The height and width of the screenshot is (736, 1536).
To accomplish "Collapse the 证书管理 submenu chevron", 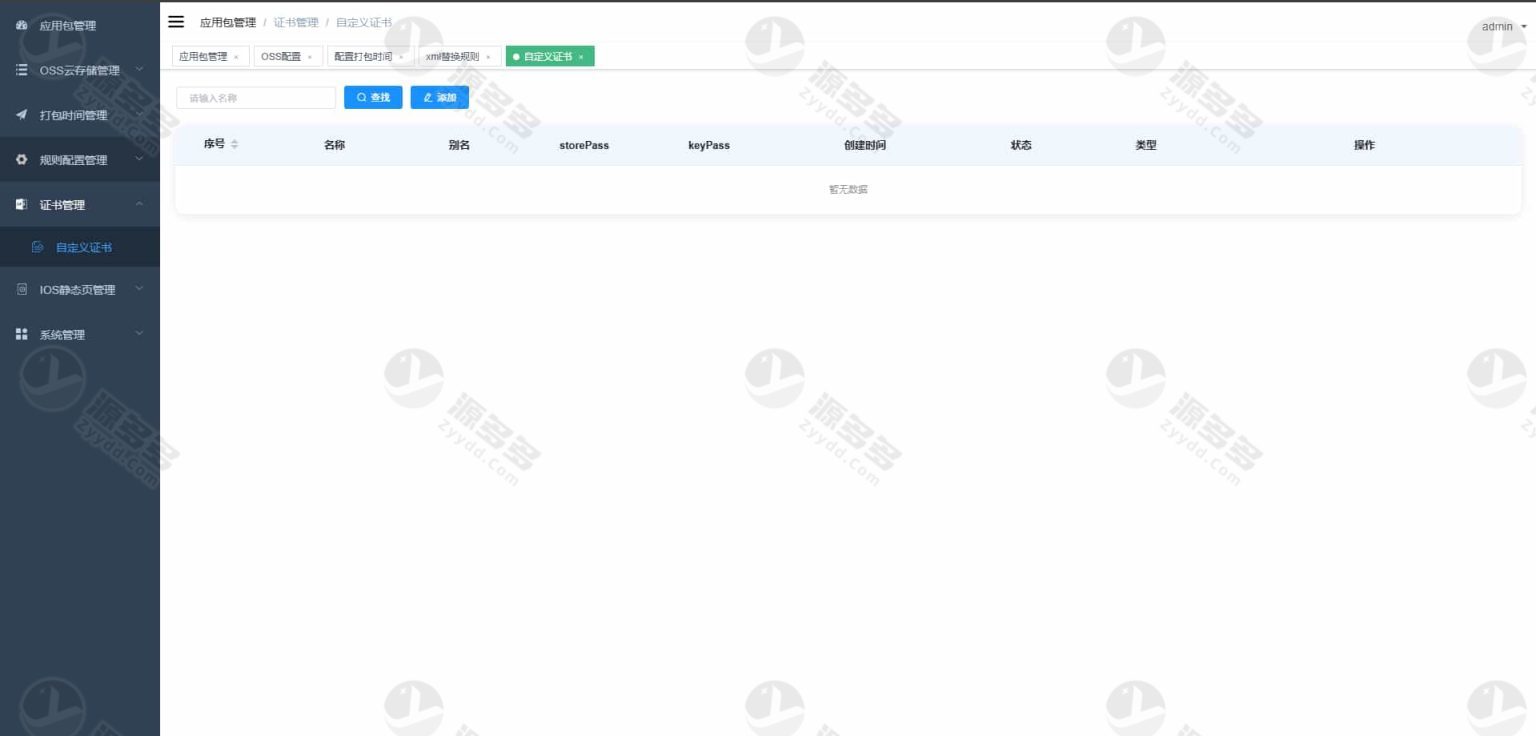I will (x=140, y=204).
